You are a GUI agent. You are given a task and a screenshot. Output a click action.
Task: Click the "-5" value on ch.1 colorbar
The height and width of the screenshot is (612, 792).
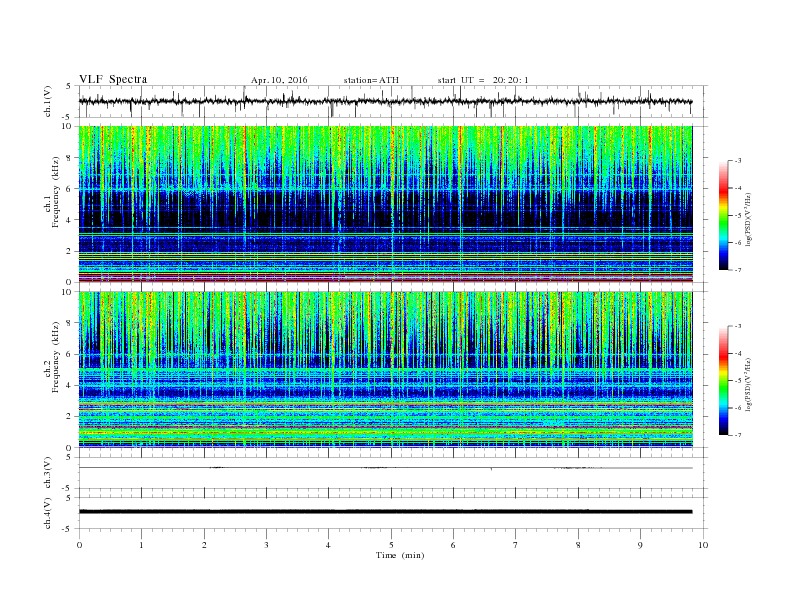(x=738, y=216)
